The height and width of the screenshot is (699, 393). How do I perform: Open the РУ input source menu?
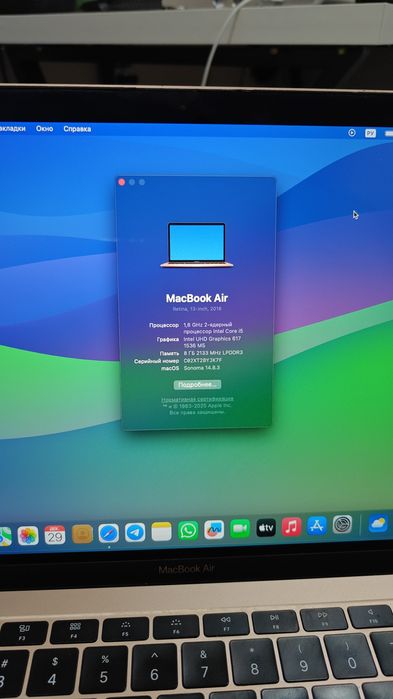[370, 133]
